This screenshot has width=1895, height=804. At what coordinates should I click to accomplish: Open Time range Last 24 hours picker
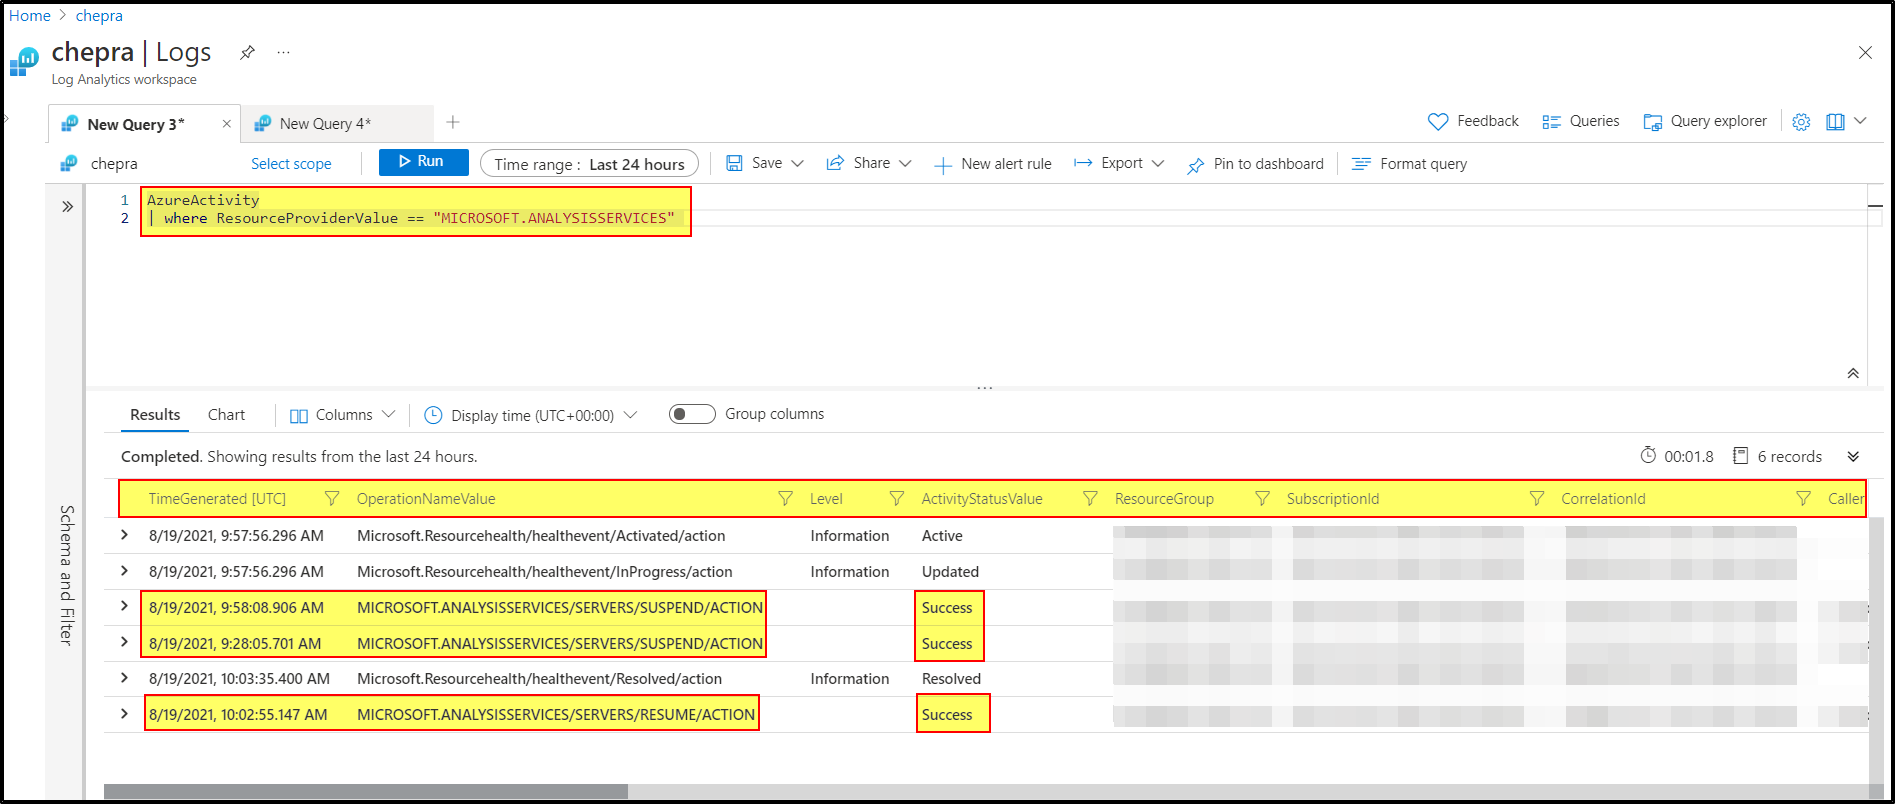(589, 163)
